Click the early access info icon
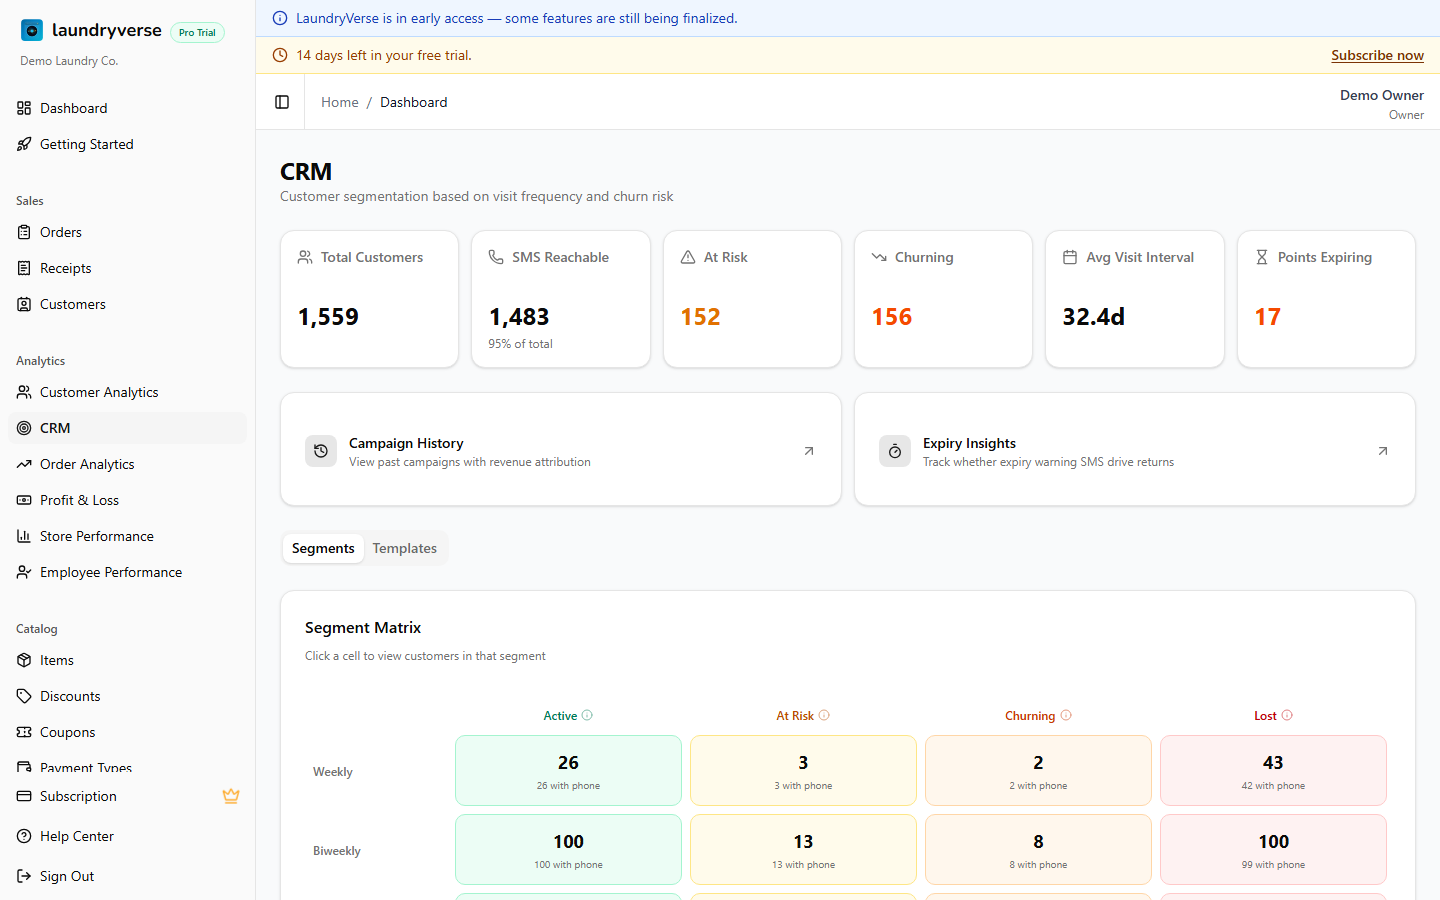The image size is (1440, 900). tap(280, 18)
